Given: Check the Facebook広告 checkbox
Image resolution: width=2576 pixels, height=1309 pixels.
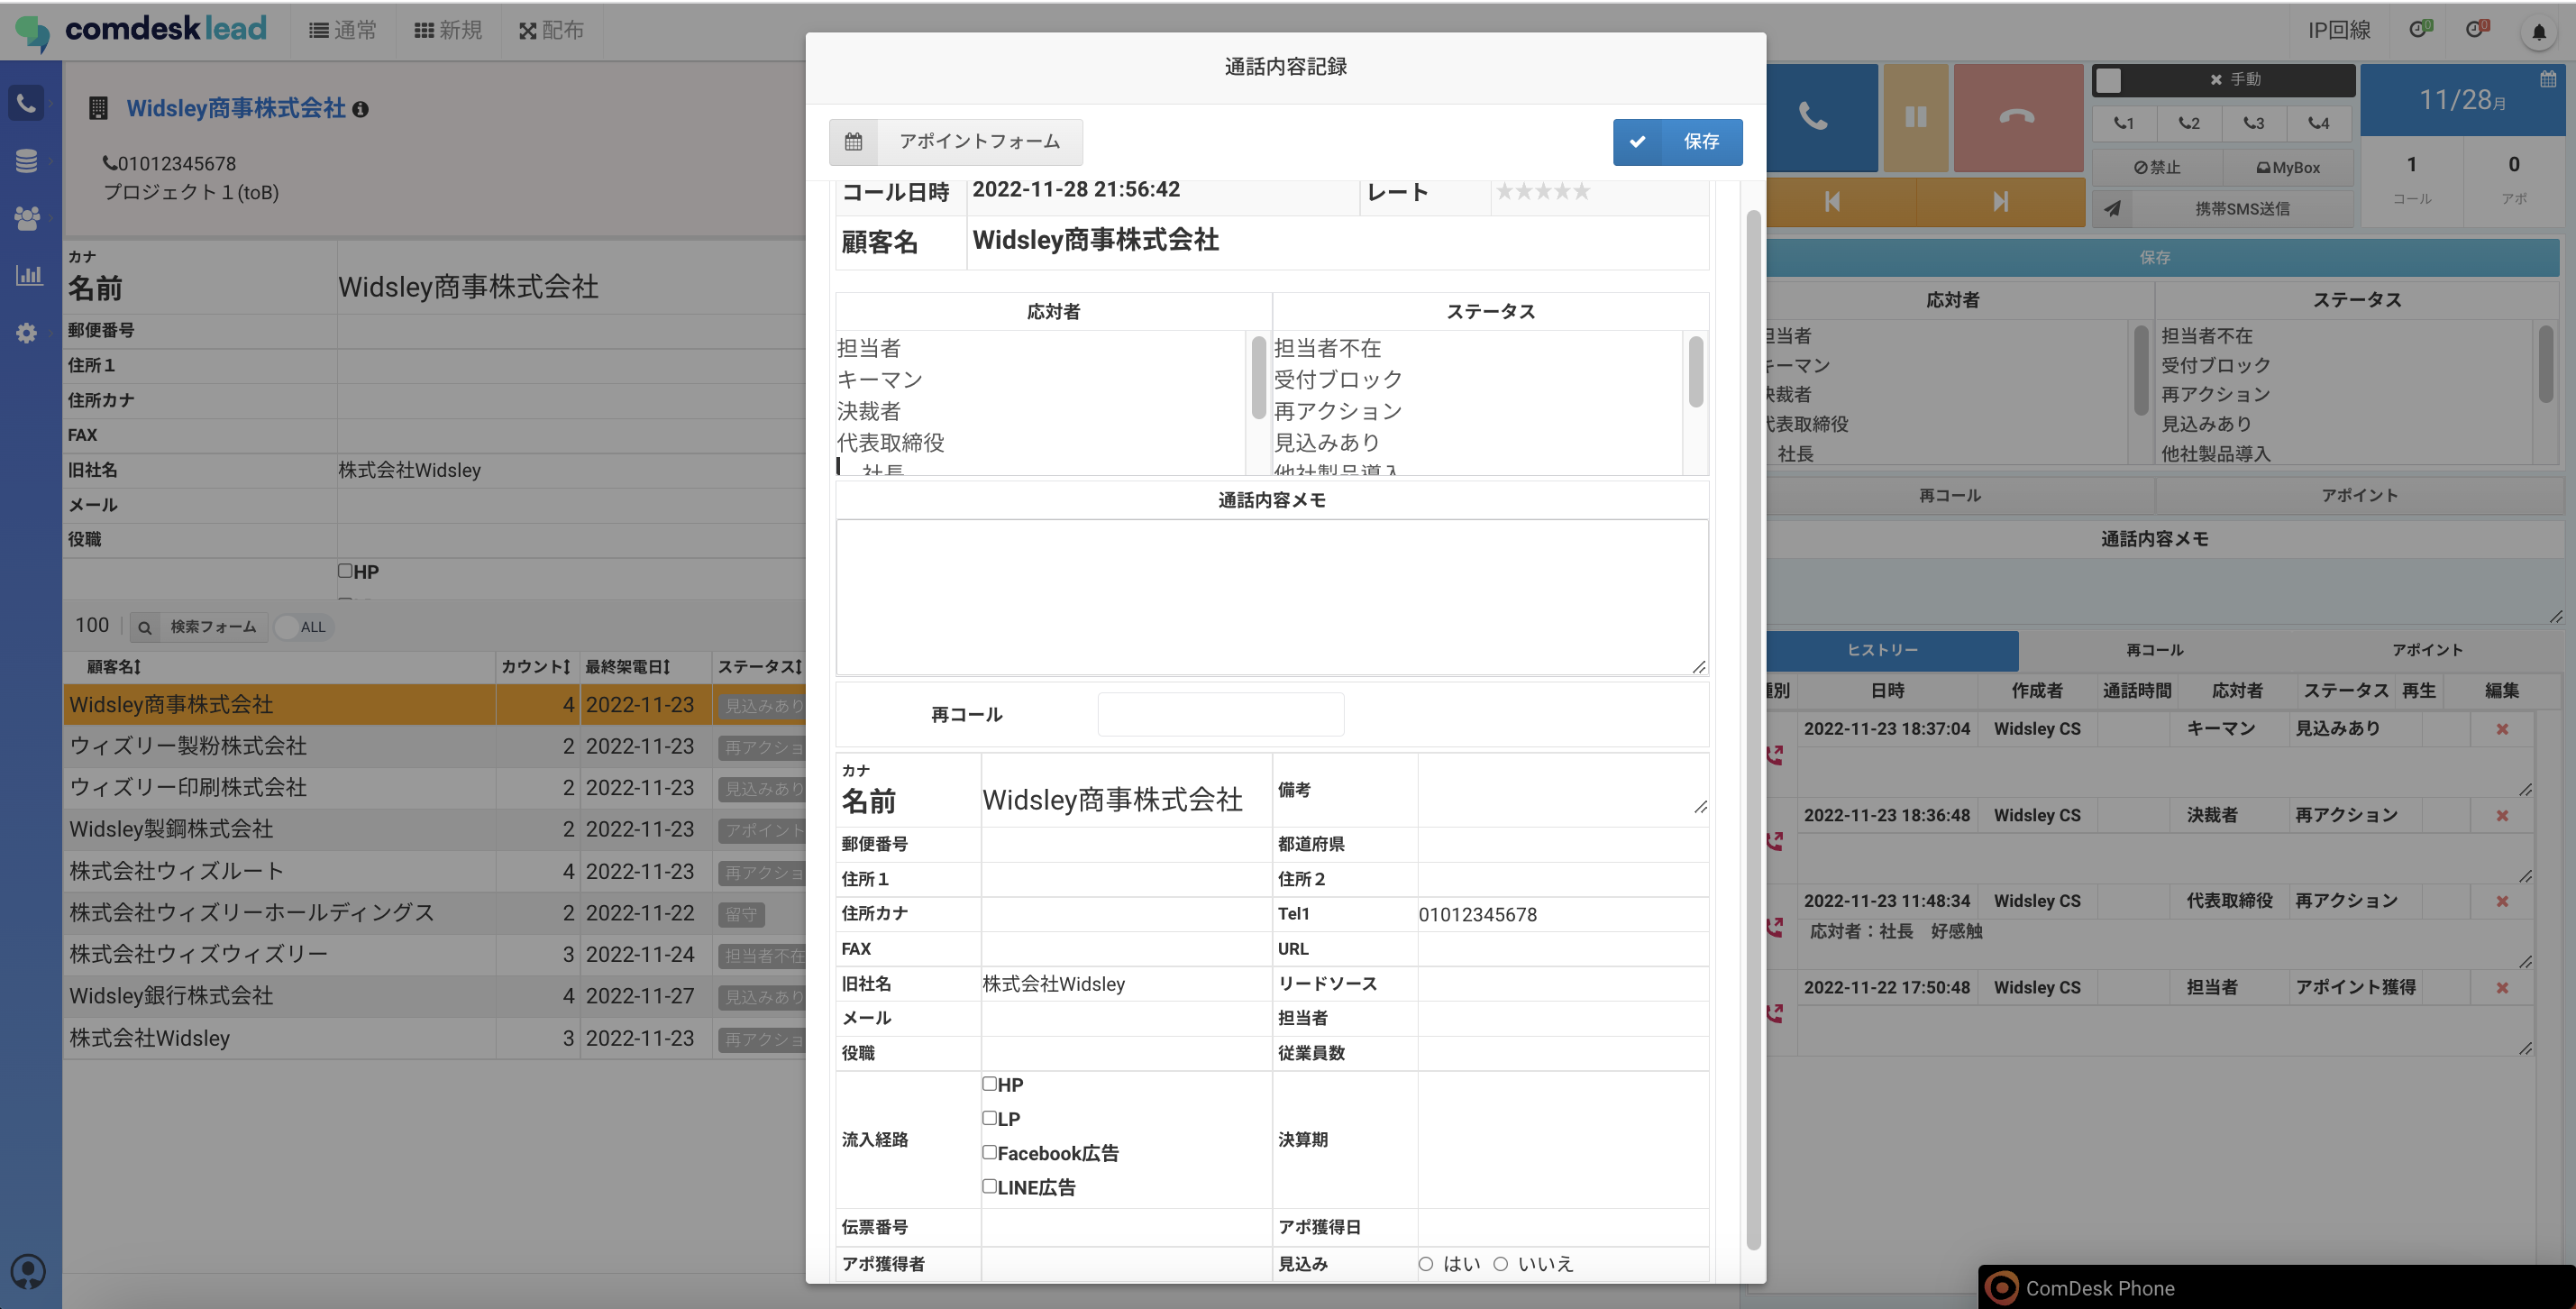Looking at the screenshot, I should (989, 1152).
